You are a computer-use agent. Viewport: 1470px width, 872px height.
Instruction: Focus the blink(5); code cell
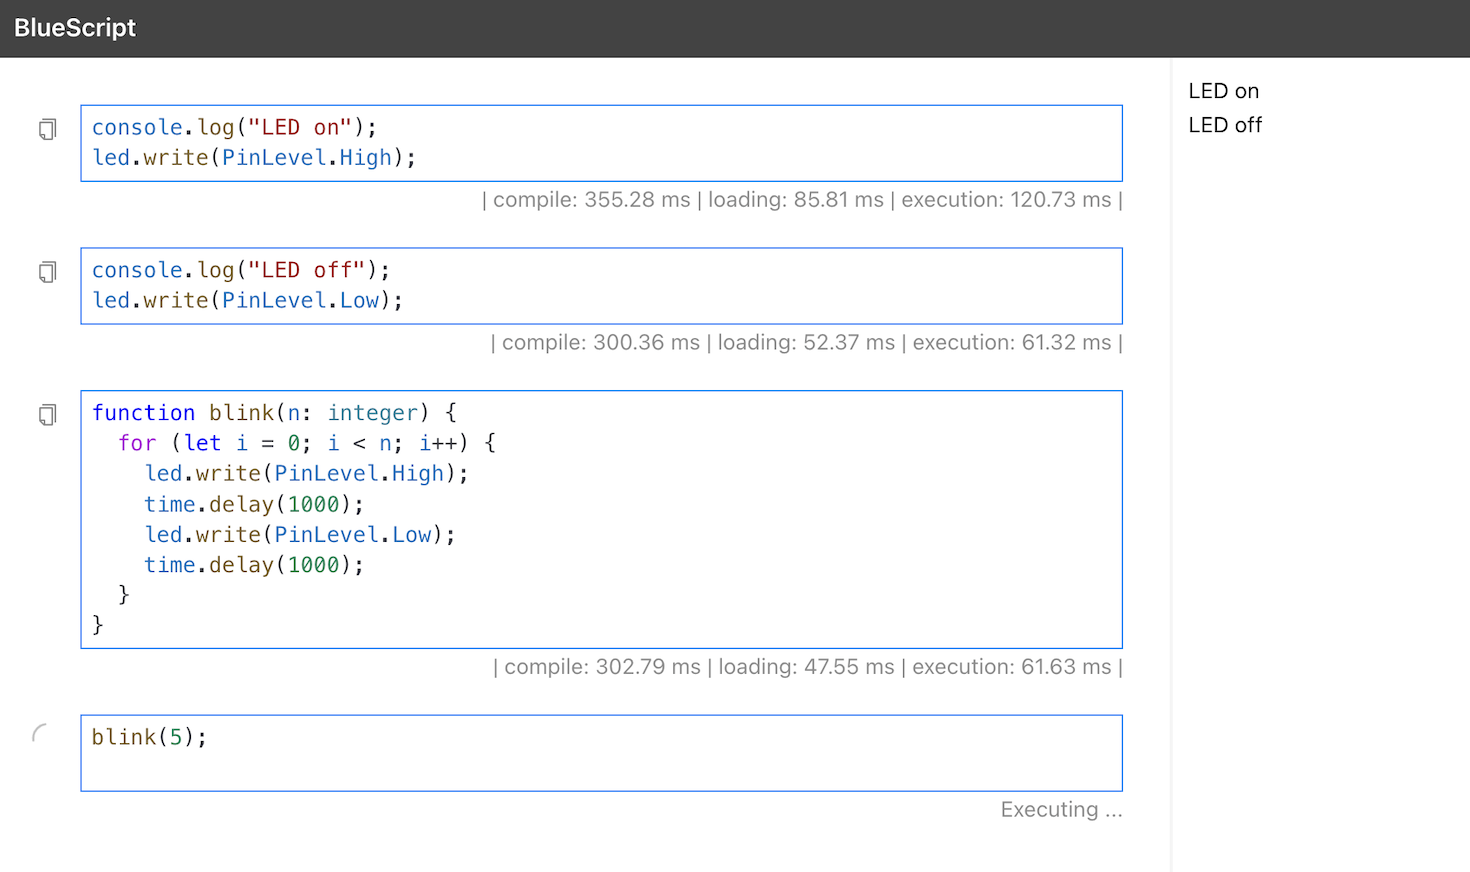point(601,753)
